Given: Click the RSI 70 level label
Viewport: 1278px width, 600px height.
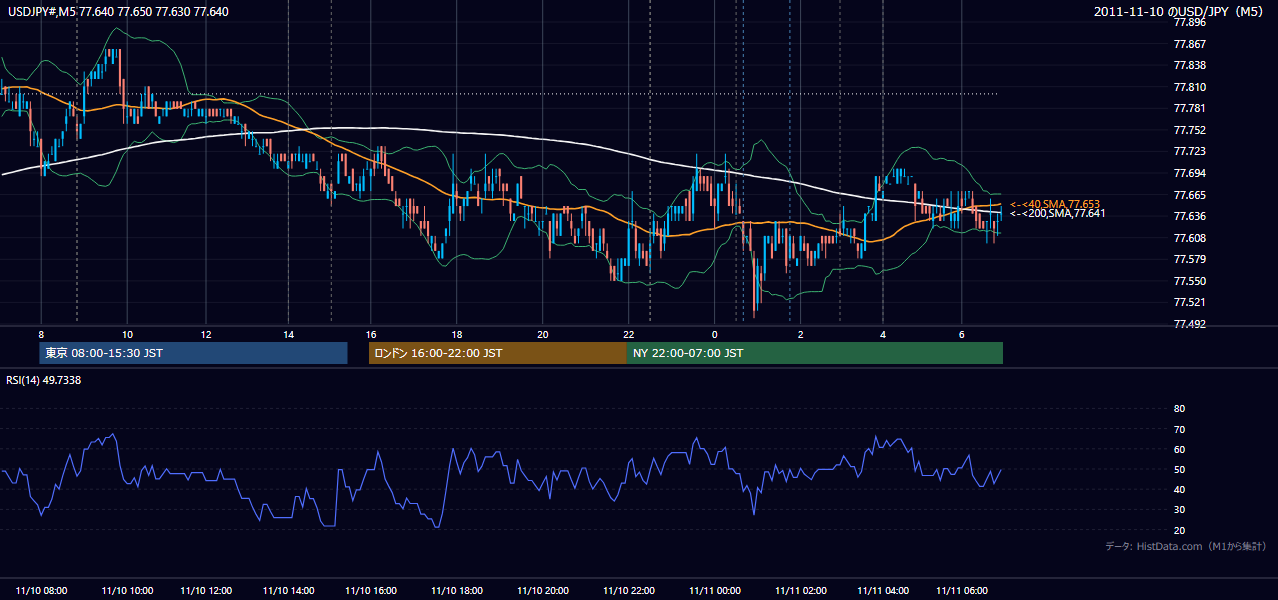Looking at the screenshot, I should (x=1179, y=429).
